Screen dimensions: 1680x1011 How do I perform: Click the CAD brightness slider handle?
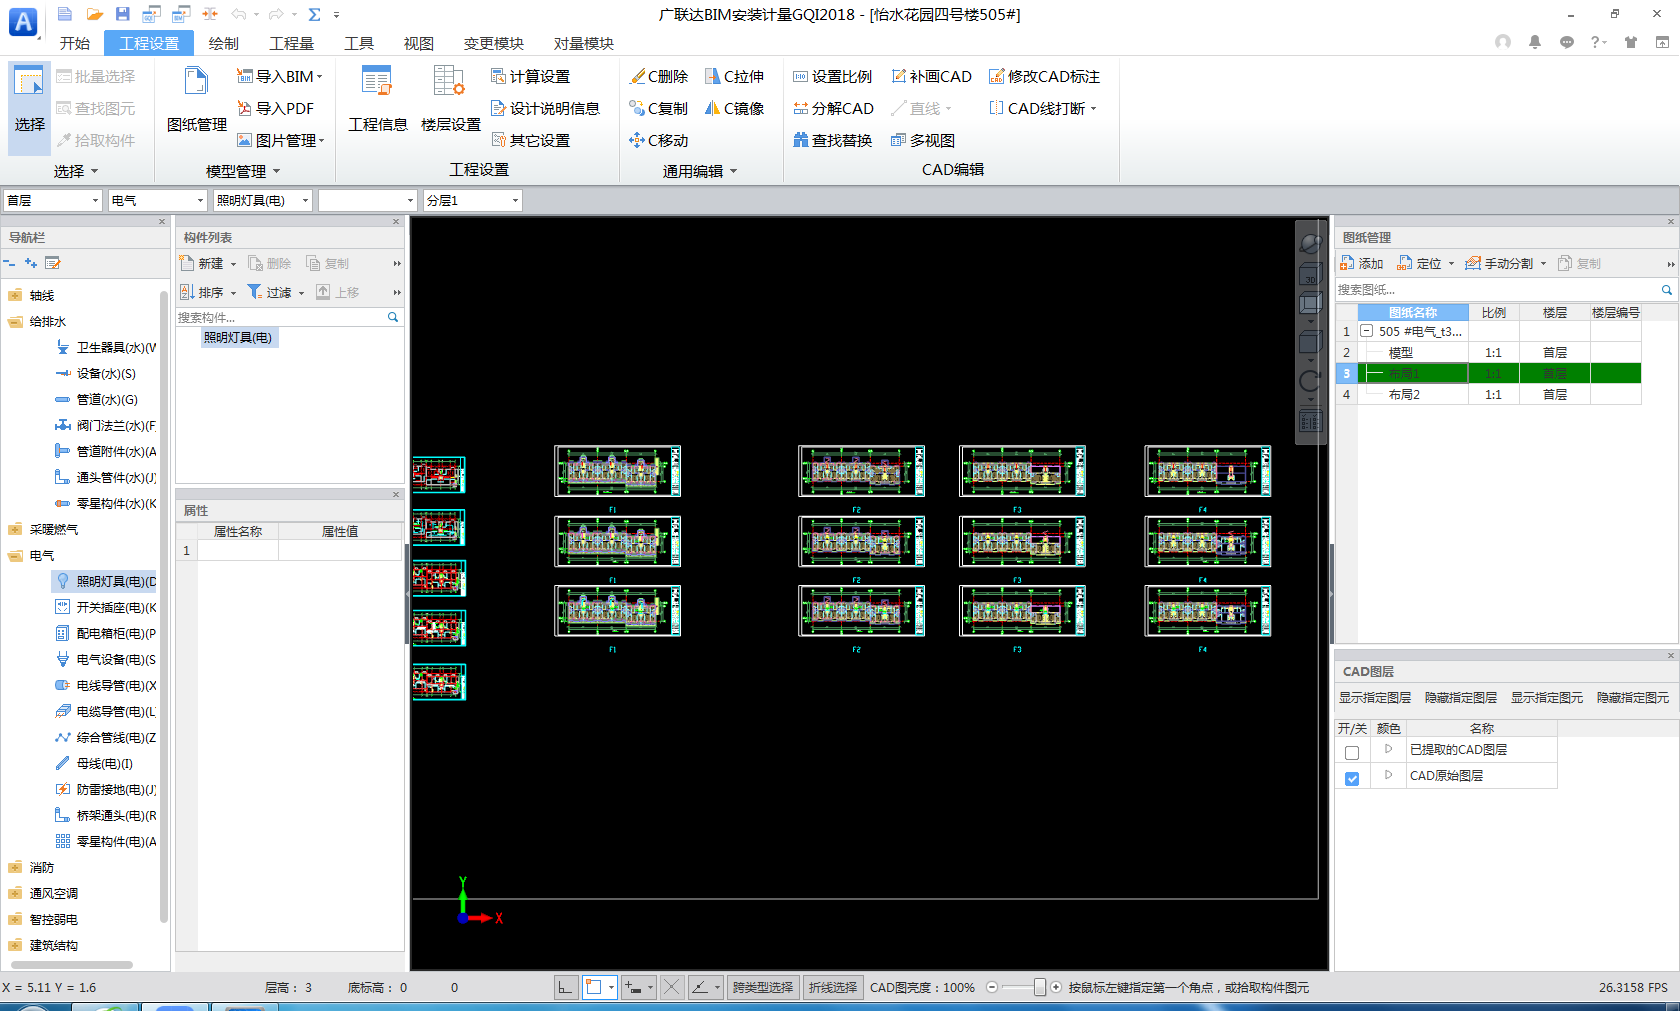click(x=1039, y=987)
